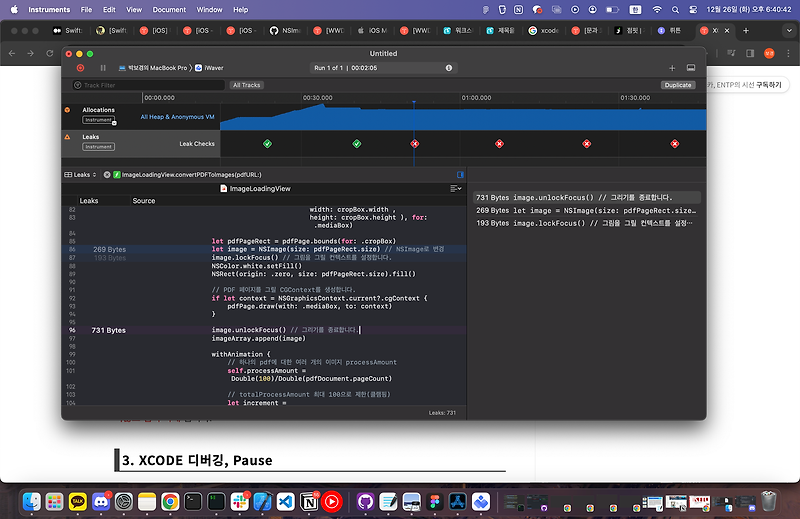Click the gray circle icon before the convertPDFToImages breadcrumb
The image size is (800, 519).
point(107,175)
